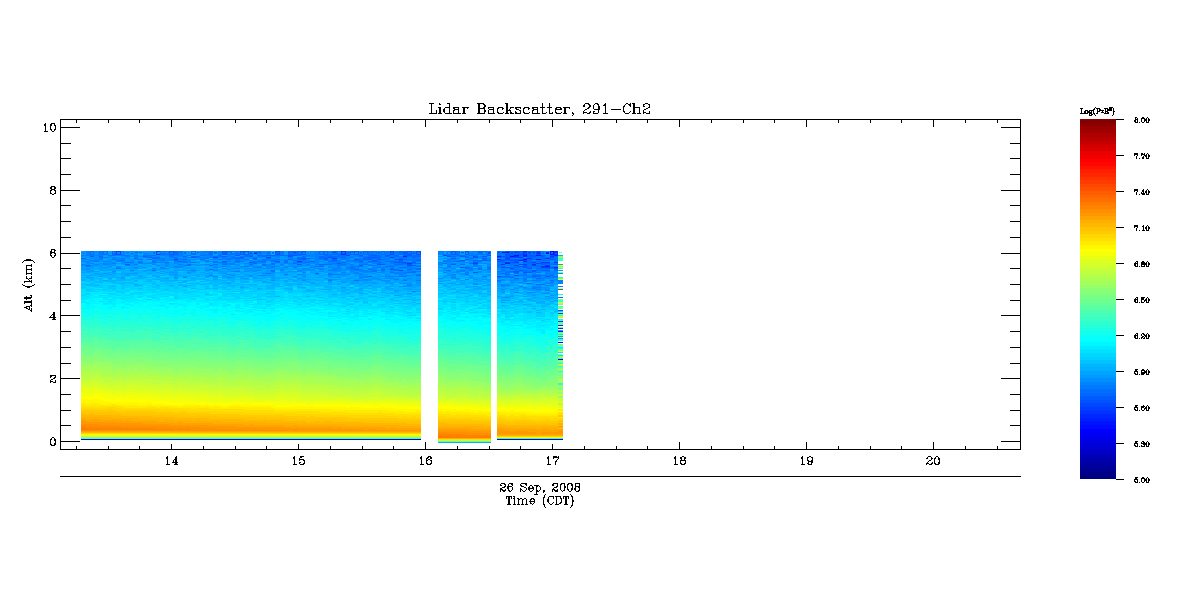The width and height of the screenshot is (1200, 600).
Task: Click the title 'Lidar Backscatter, 291-Ch2'
Action: (540, 109)
